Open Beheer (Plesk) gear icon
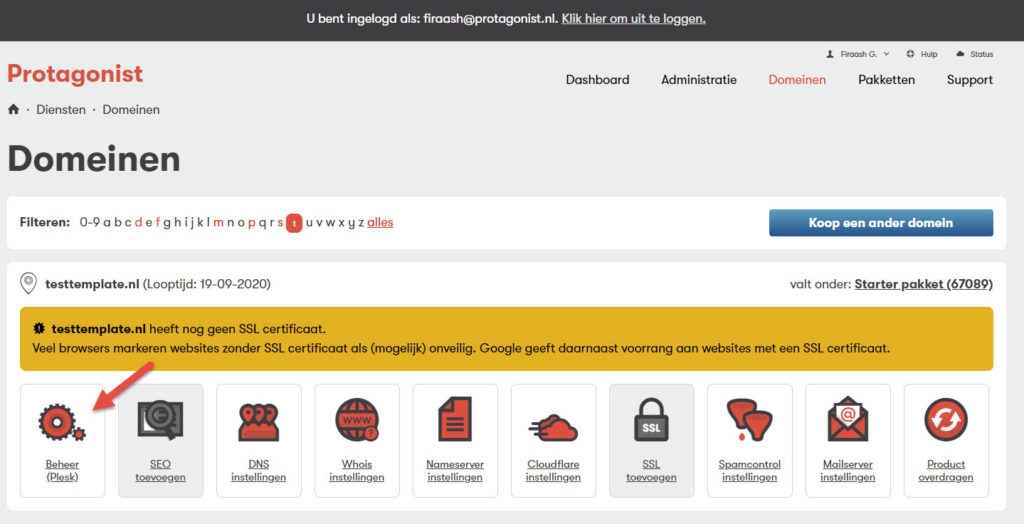Screen dimensions: 1024x524 click(x=62, y=421)
